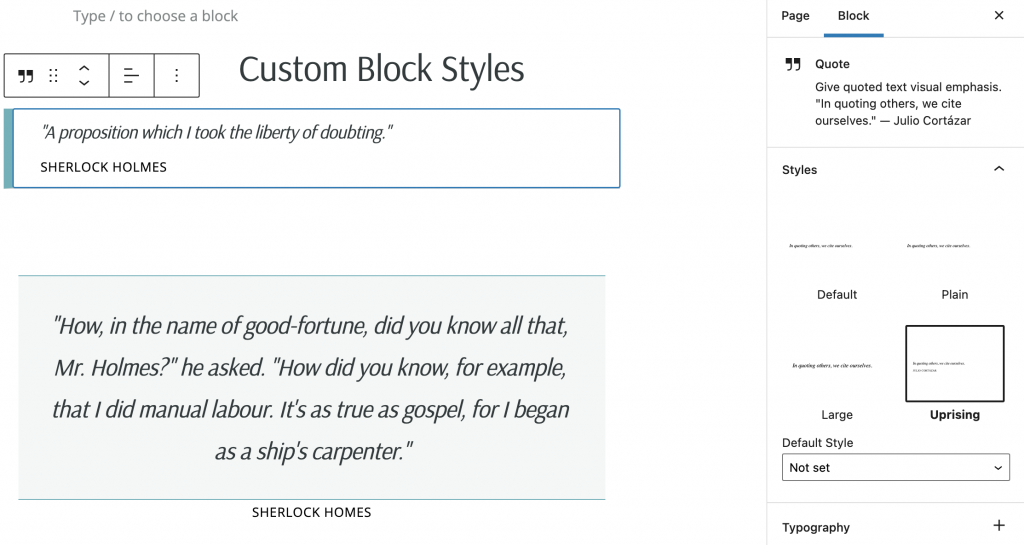Click the Custom Block Styles page title

click(381, 69)
